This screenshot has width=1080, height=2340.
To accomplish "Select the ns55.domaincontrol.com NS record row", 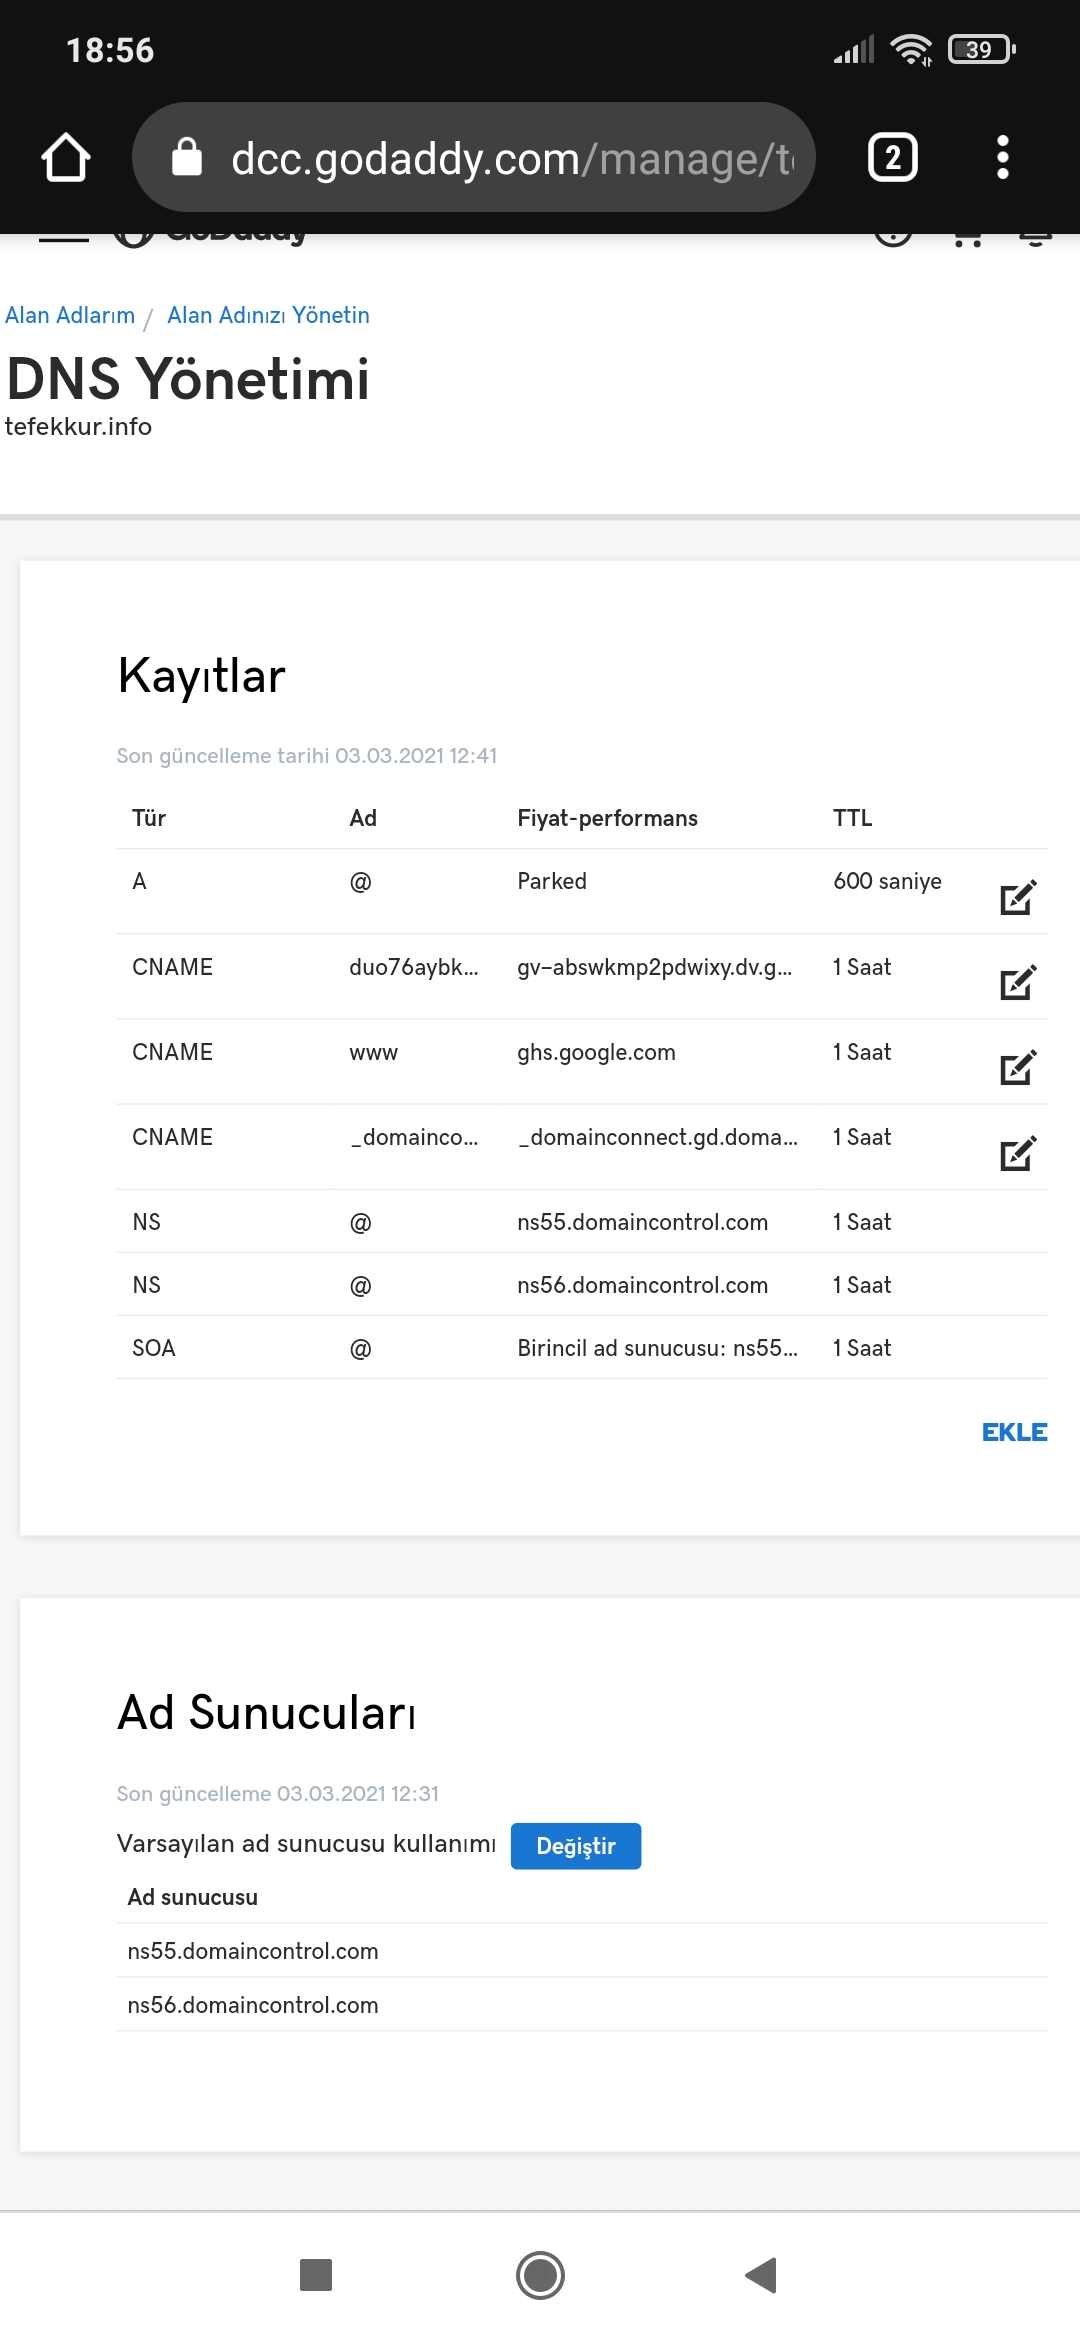I will (582, 1221).
